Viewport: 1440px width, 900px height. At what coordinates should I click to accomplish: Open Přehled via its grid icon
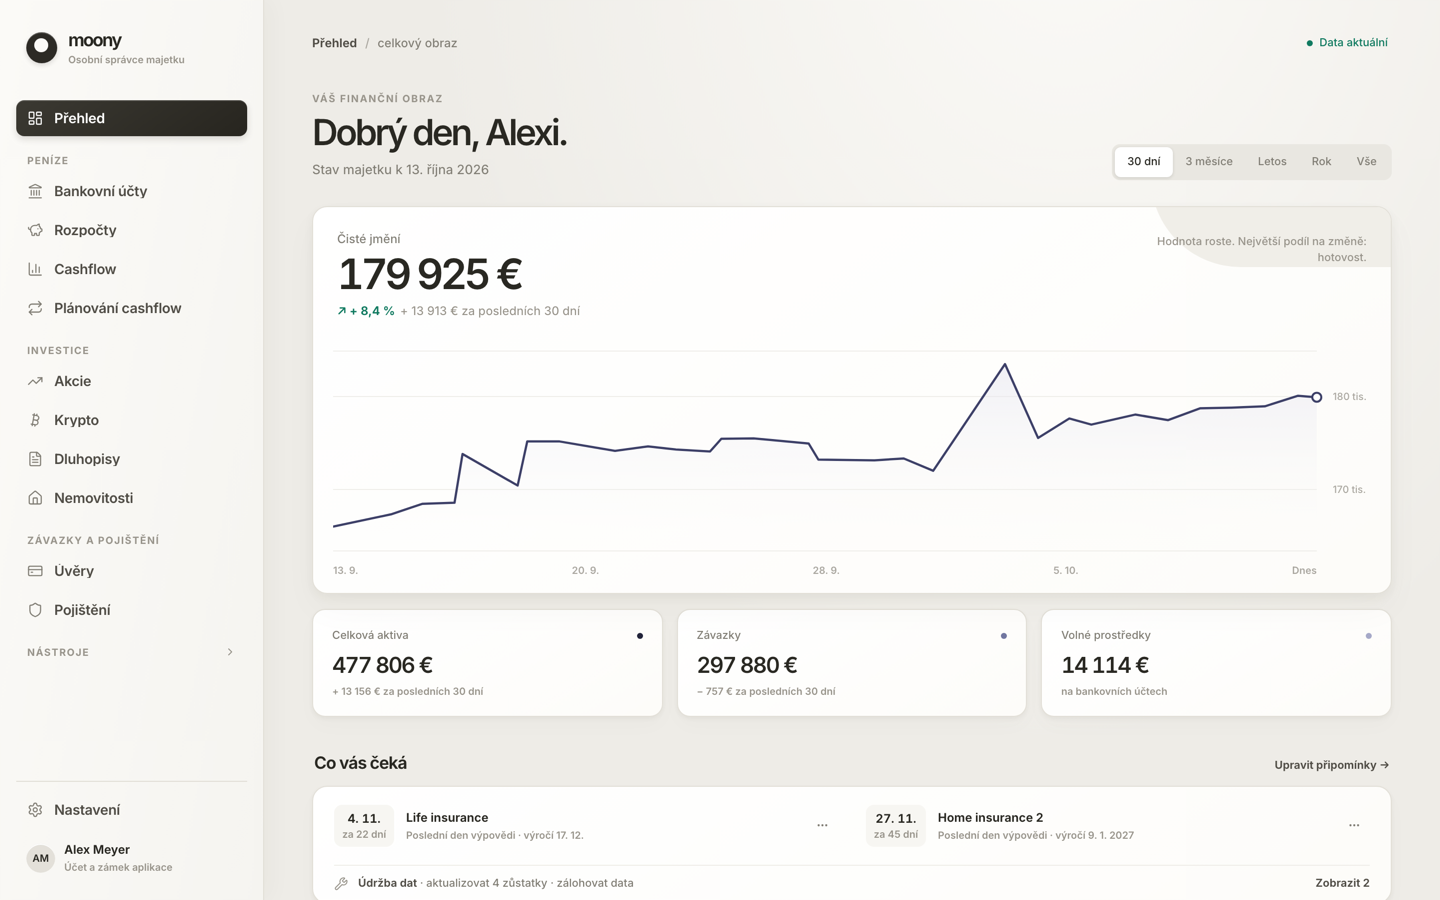coord(35,118)
